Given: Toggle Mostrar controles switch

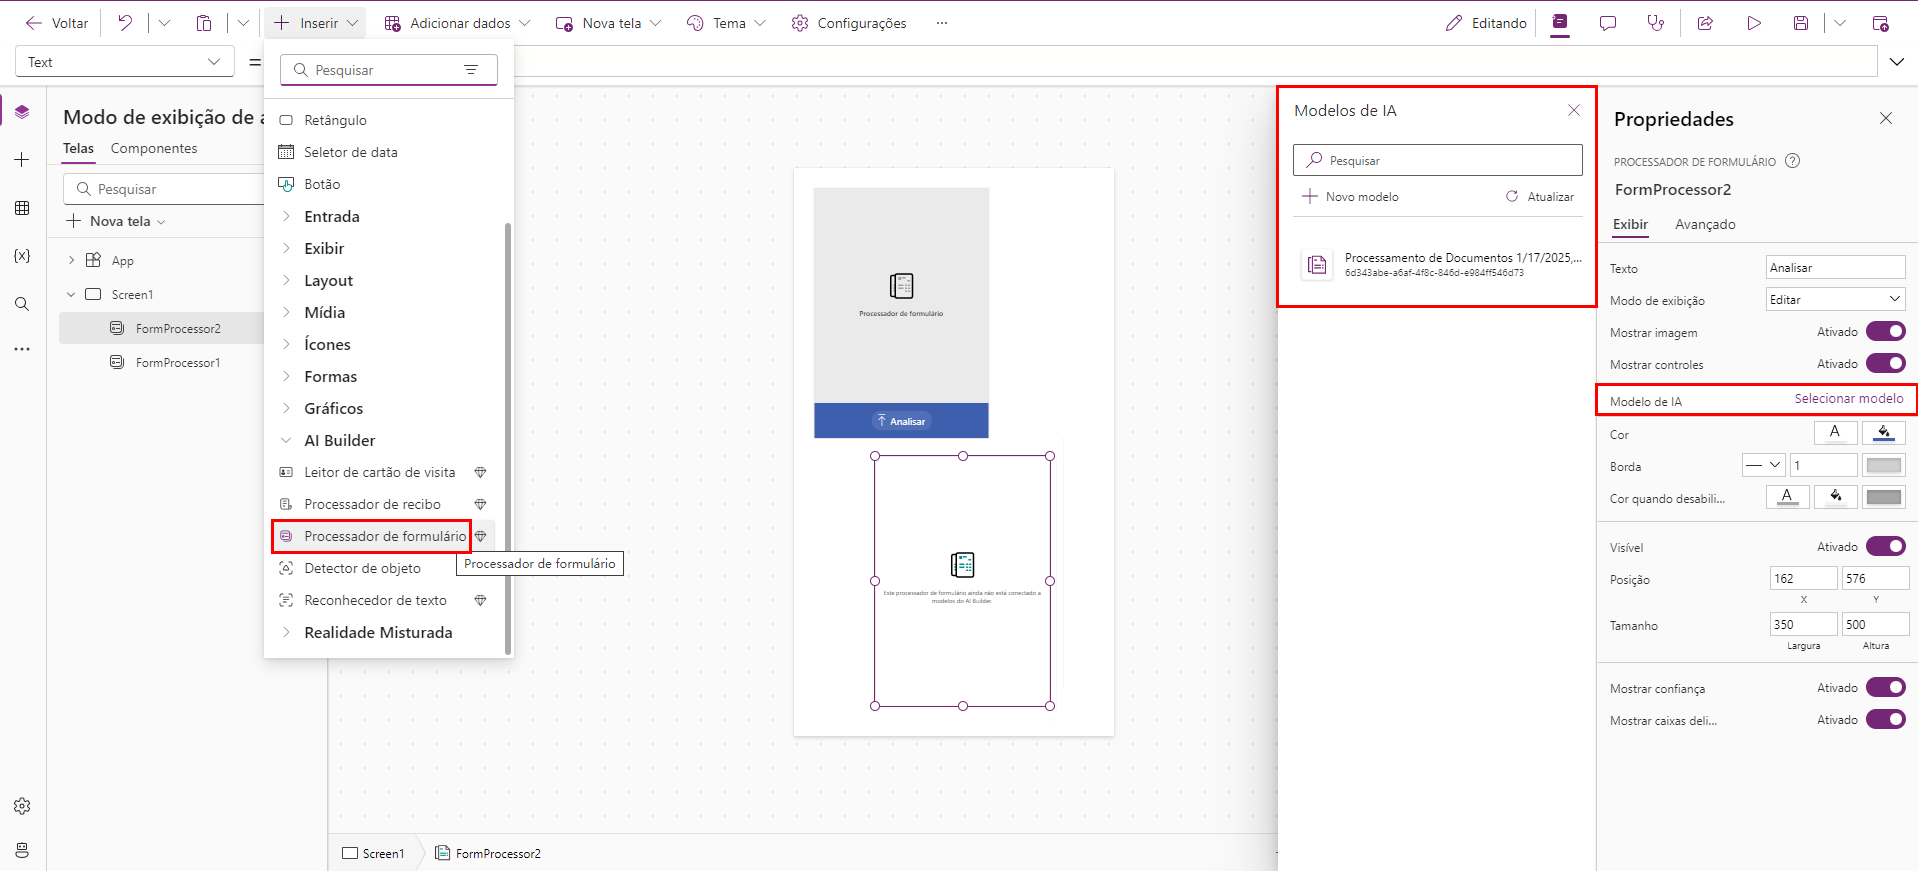Looking at the screenshot, I should coord(1886,363).
